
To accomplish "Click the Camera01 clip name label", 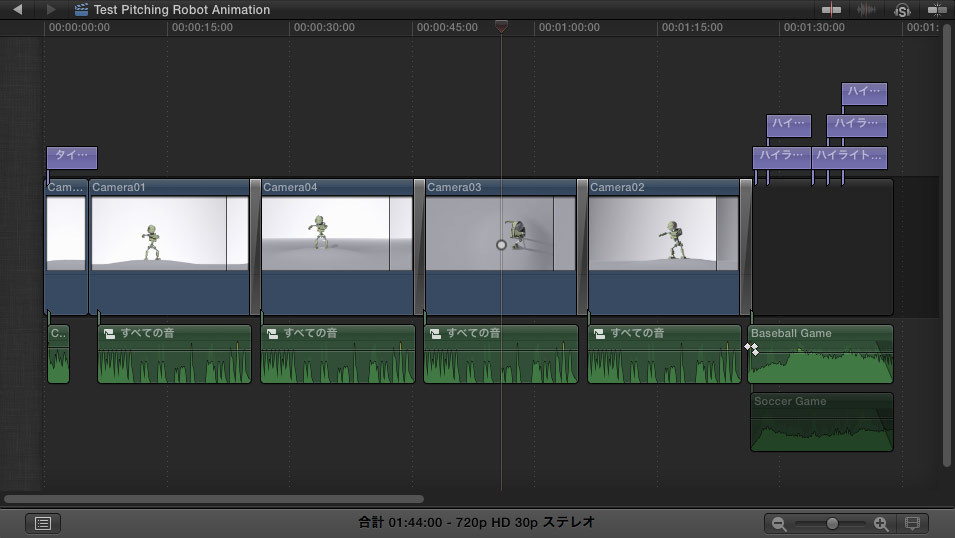I will (119, 187).
